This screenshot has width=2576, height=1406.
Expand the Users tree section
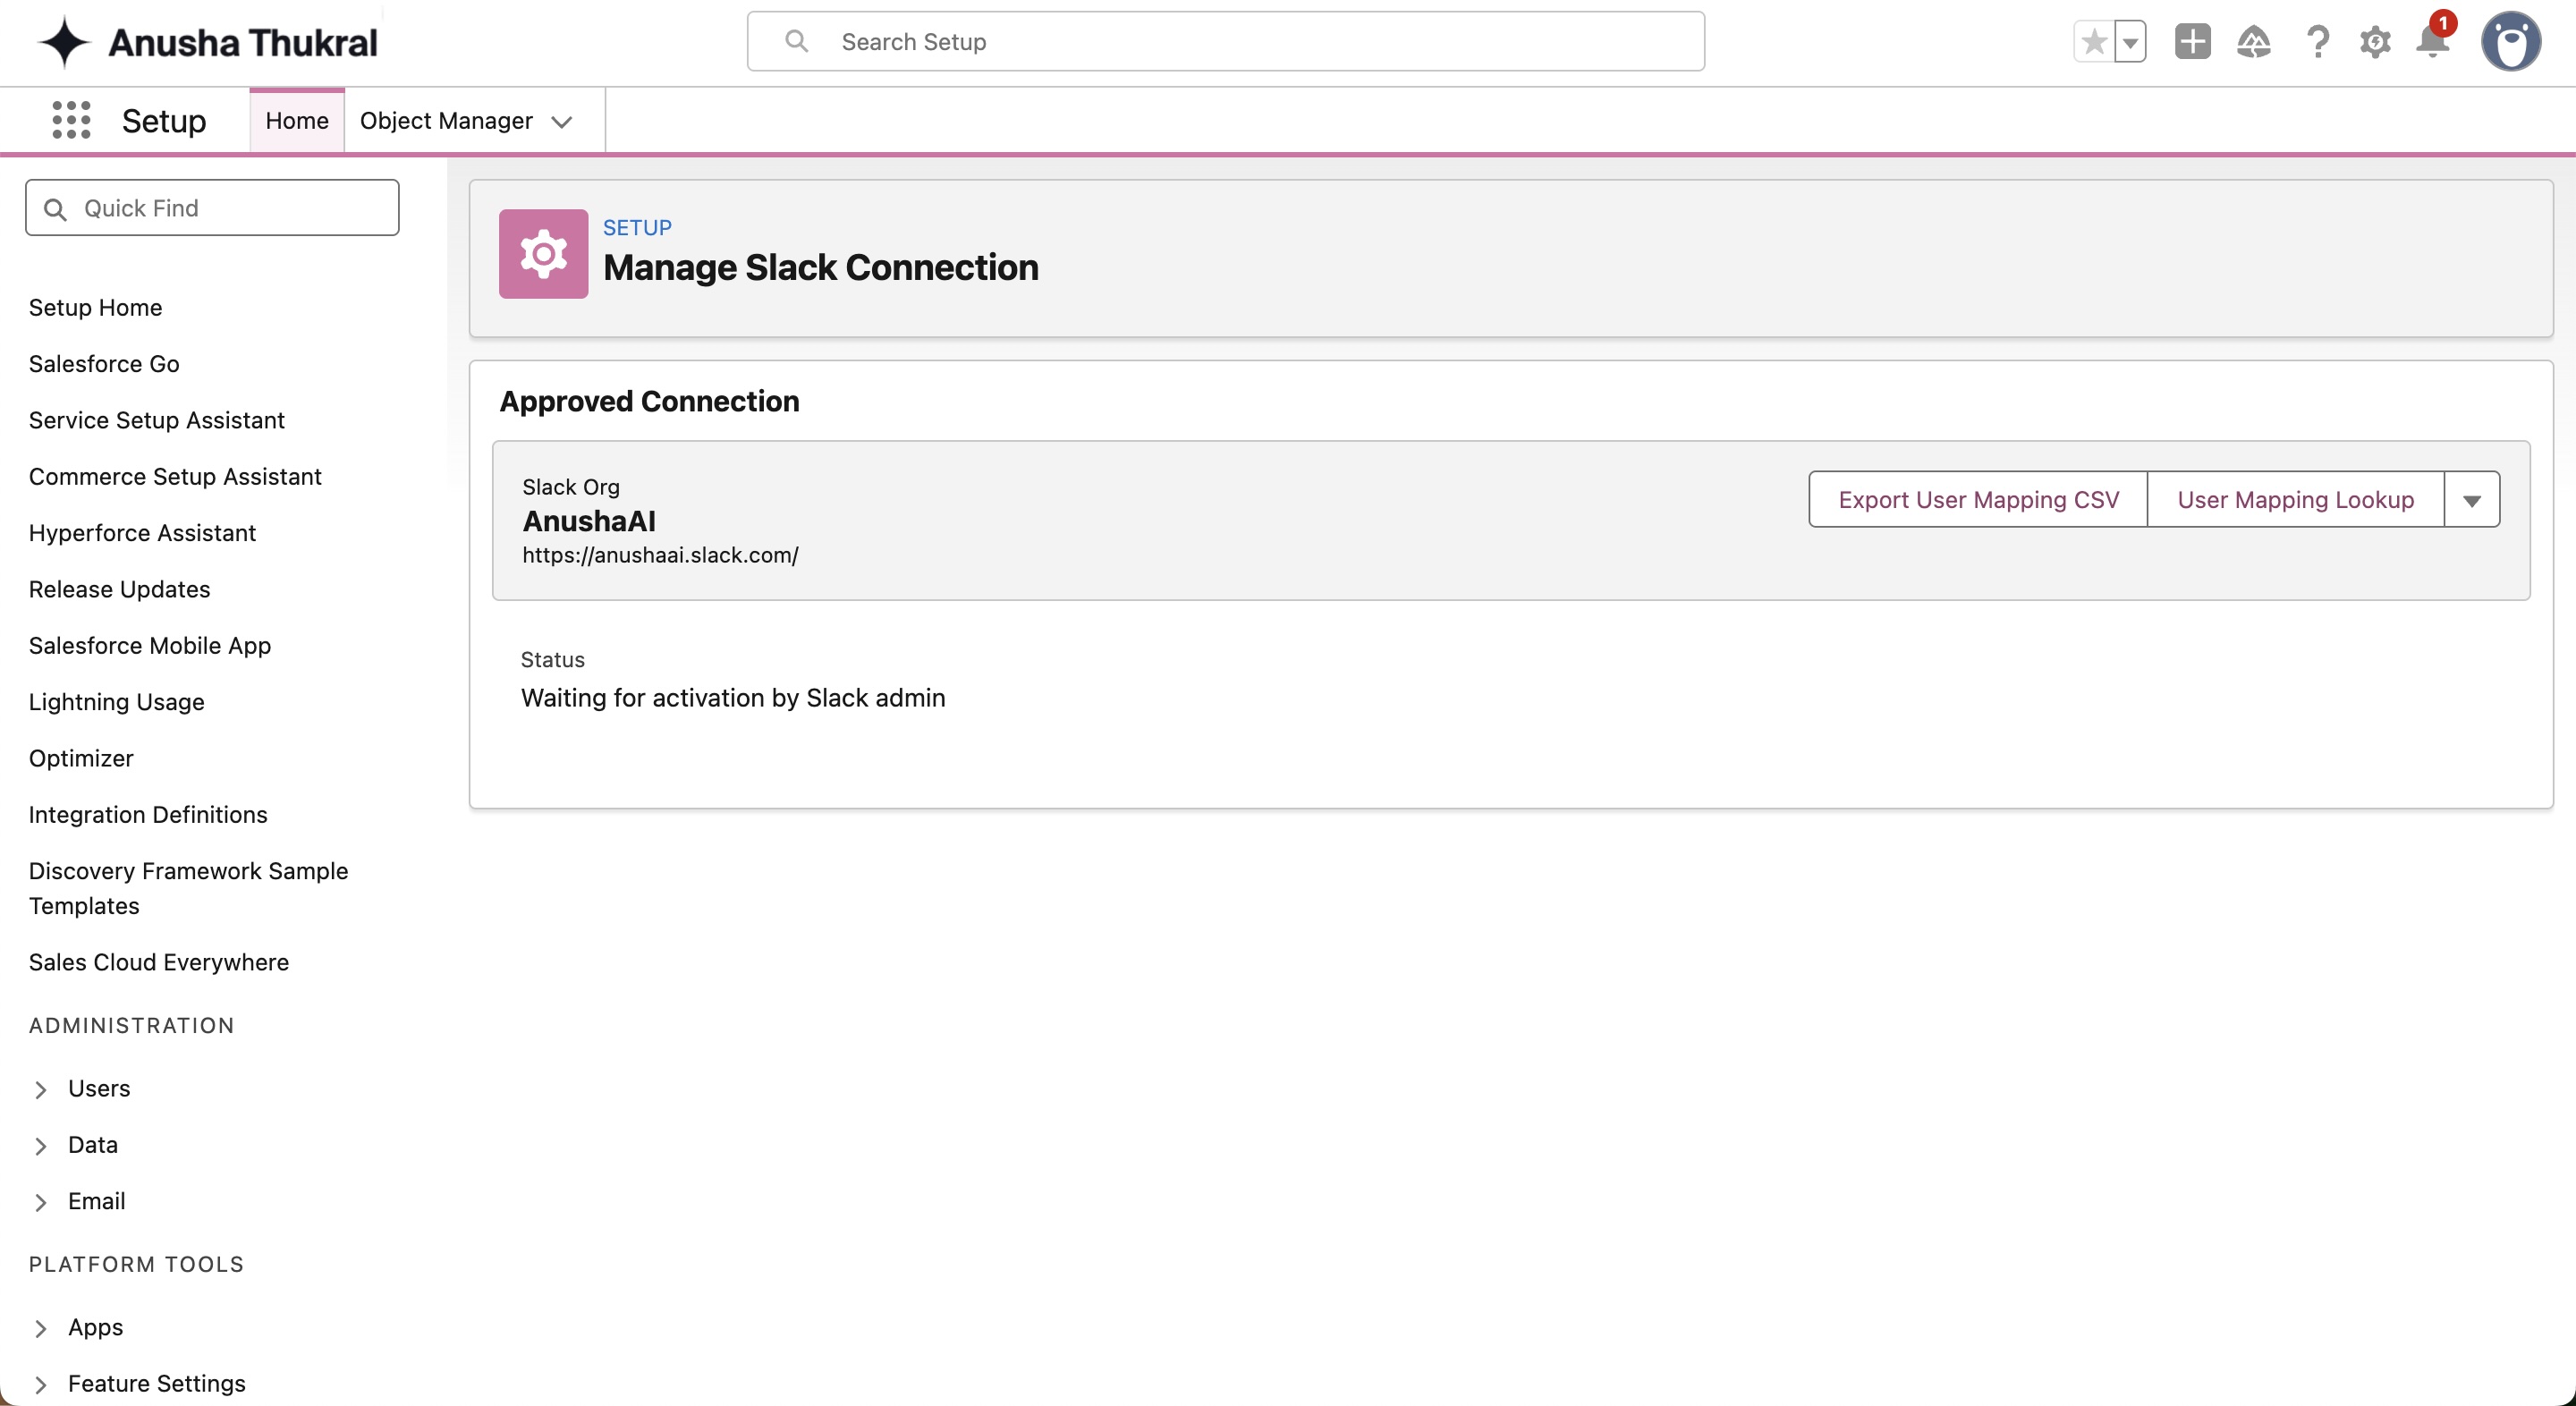(41, 1089)
